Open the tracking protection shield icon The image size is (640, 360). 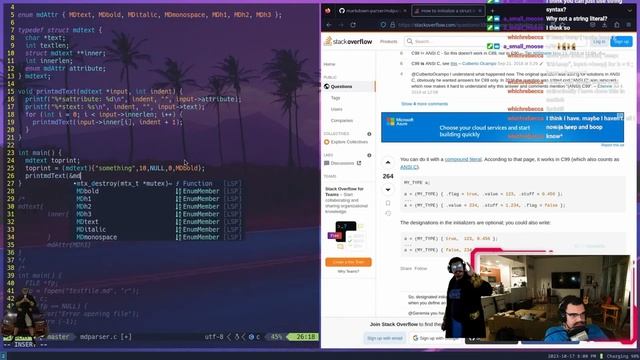[x=383, y=25]
